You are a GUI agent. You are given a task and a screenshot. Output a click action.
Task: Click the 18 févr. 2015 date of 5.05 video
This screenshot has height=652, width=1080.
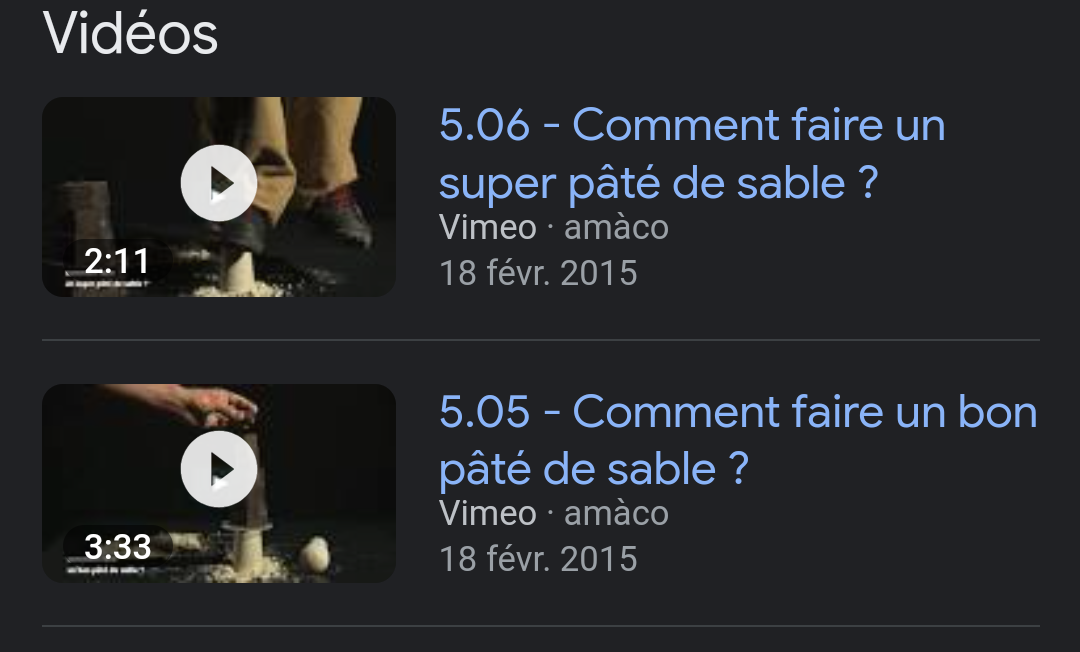[x=539, y=559]
